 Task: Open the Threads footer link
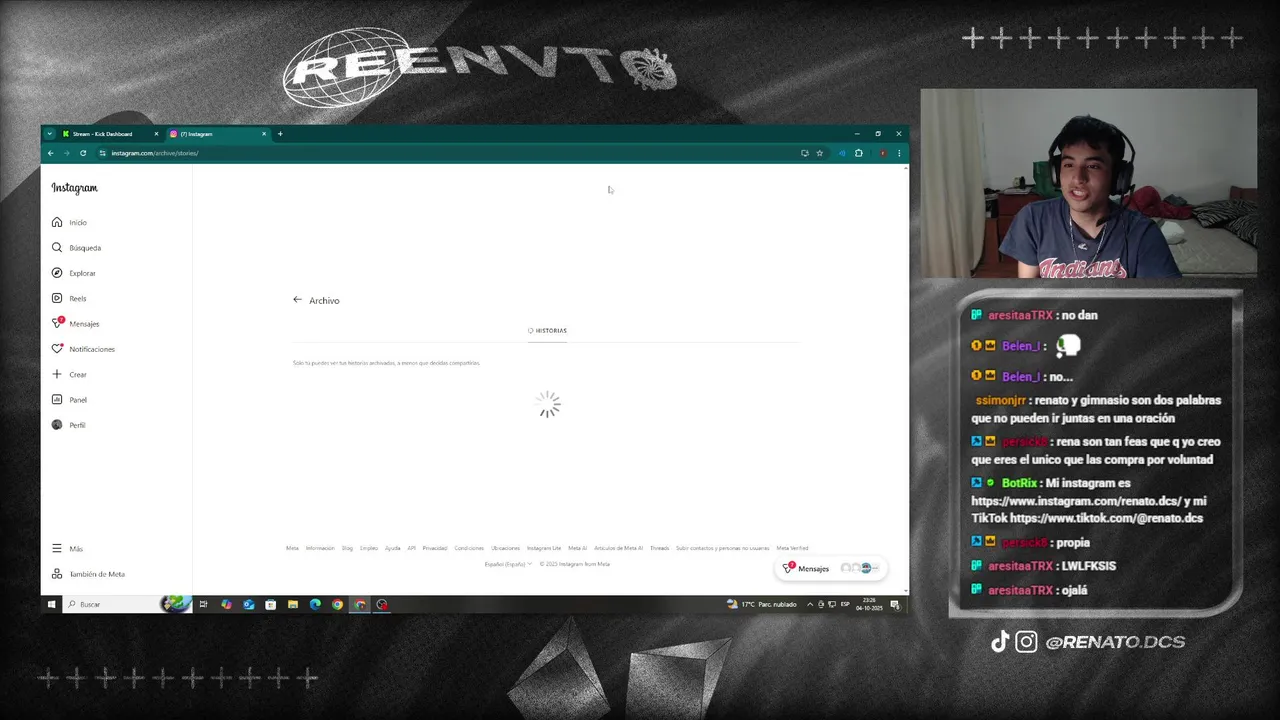click(x=660, y=548)
